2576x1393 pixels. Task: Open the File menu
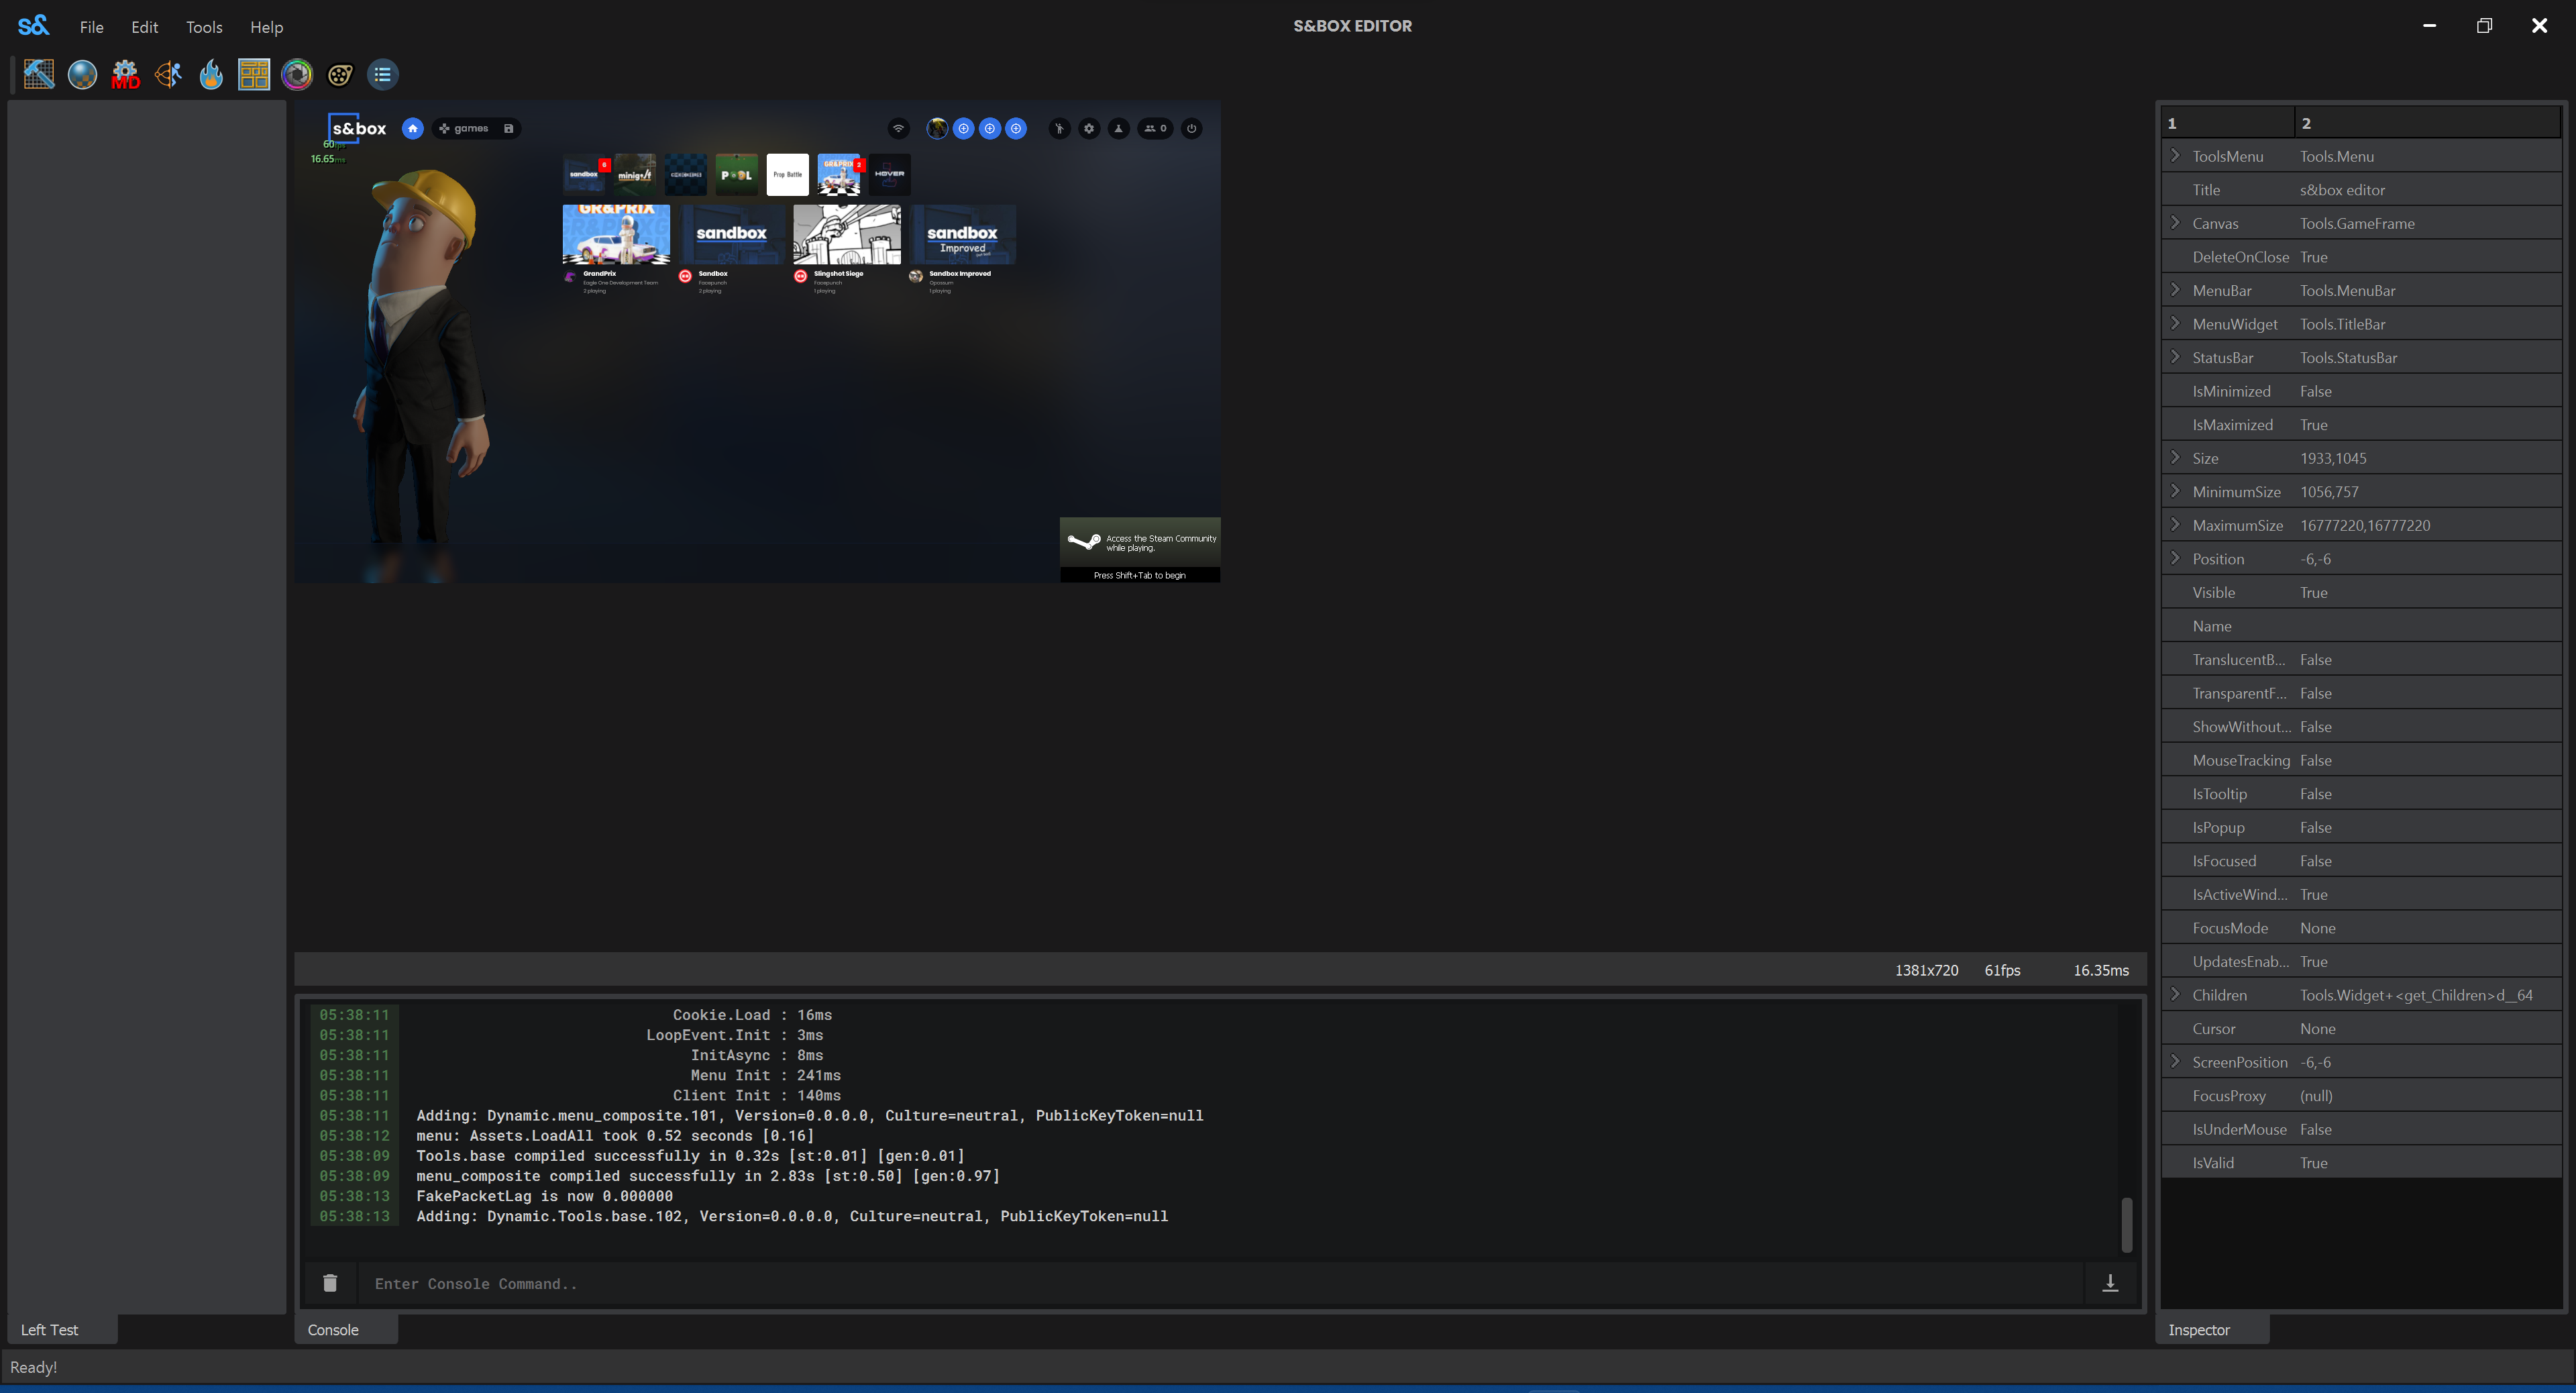tap(91, 27)
